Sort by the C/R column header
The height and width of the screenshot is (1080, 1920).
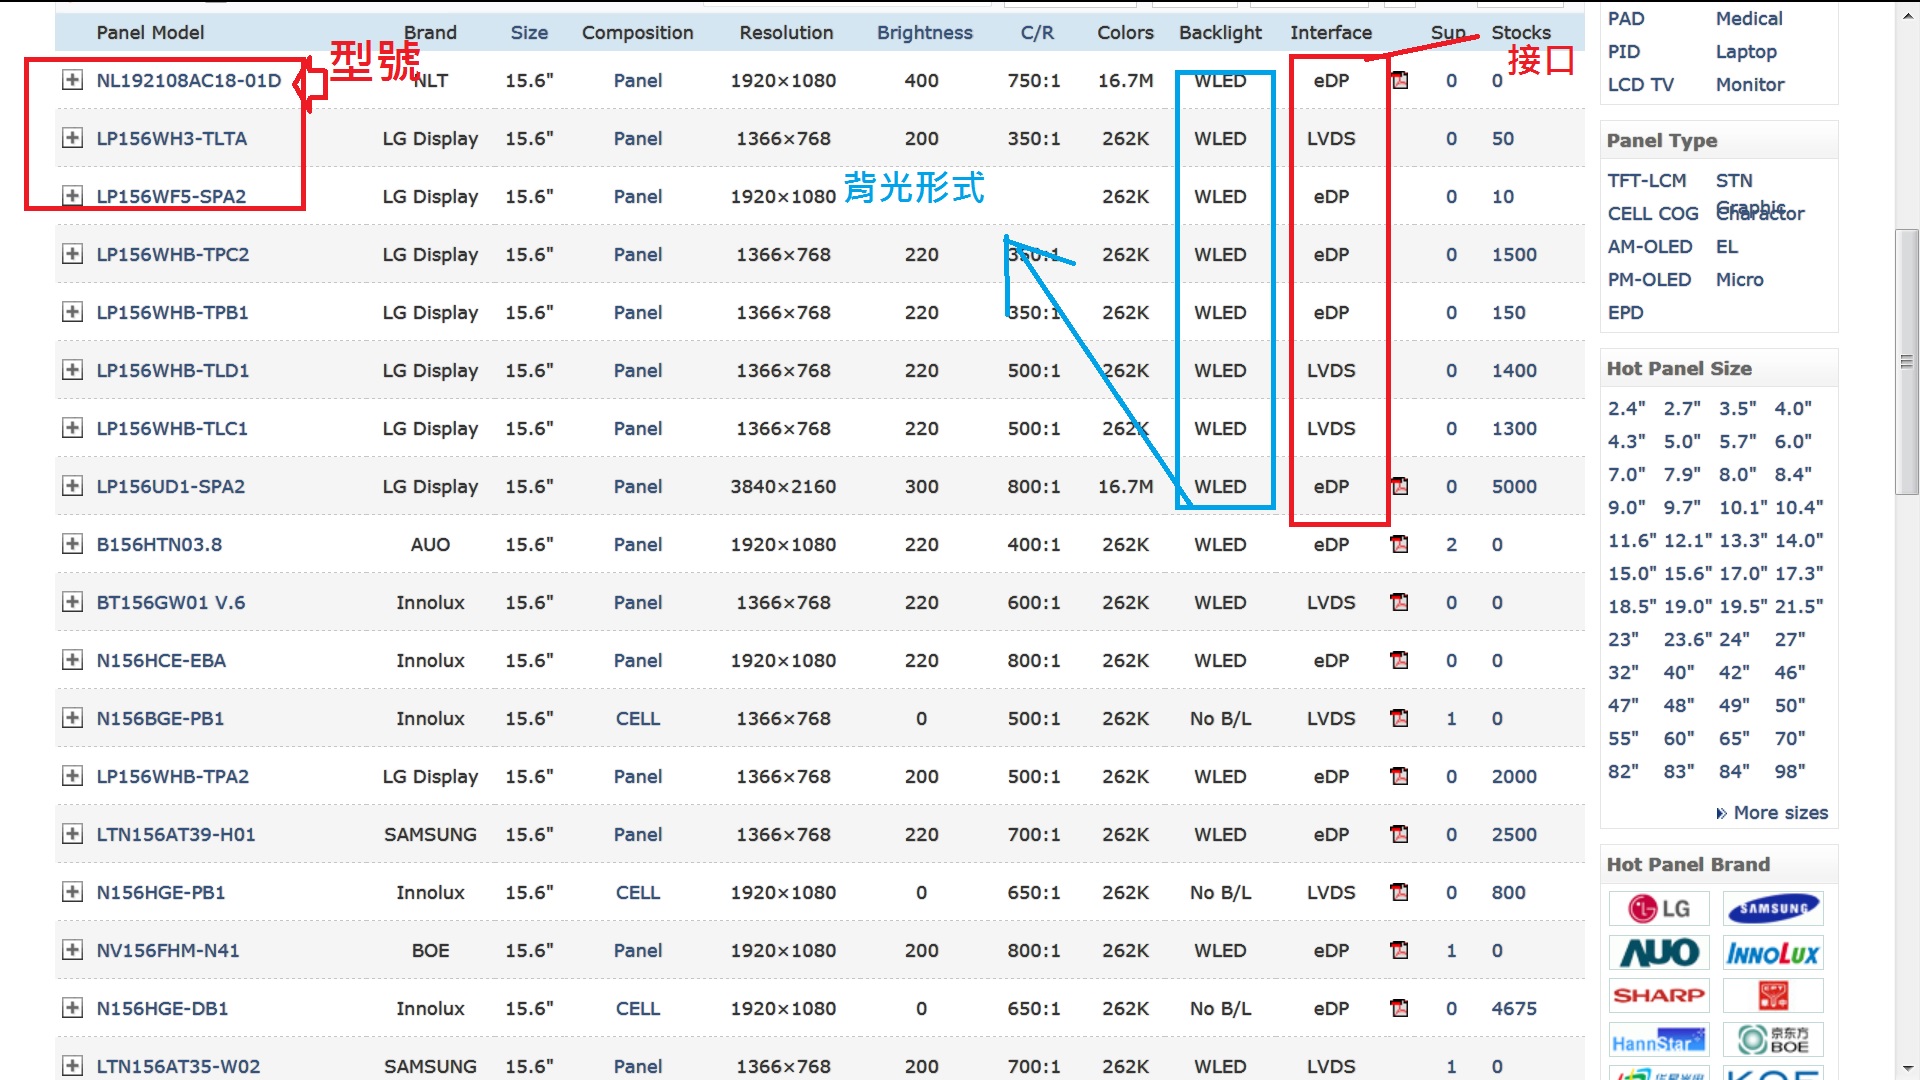[x=1037, y=33]
